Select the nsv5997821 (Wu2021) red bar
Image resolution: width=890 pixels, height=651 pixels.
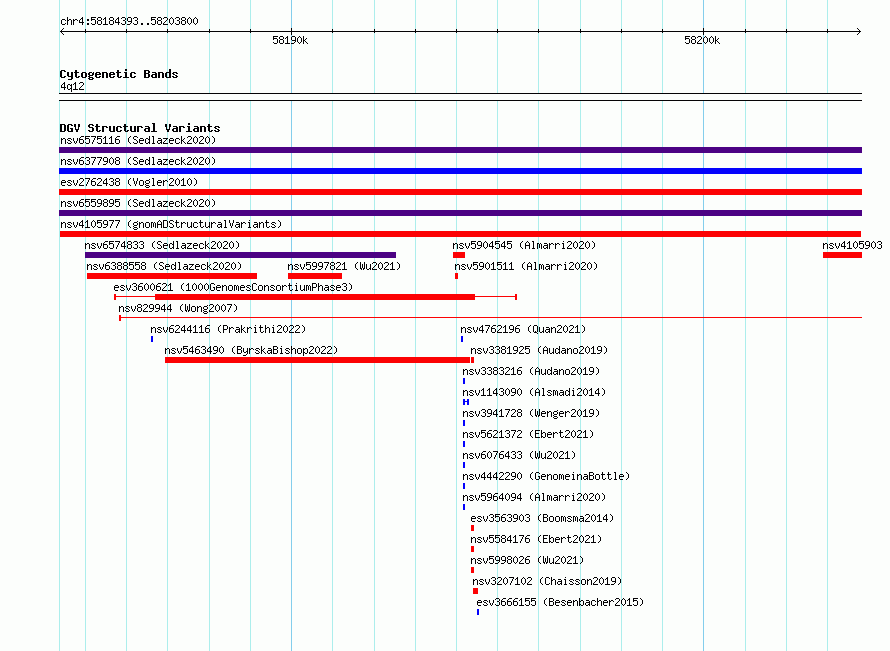coord(315,276)
